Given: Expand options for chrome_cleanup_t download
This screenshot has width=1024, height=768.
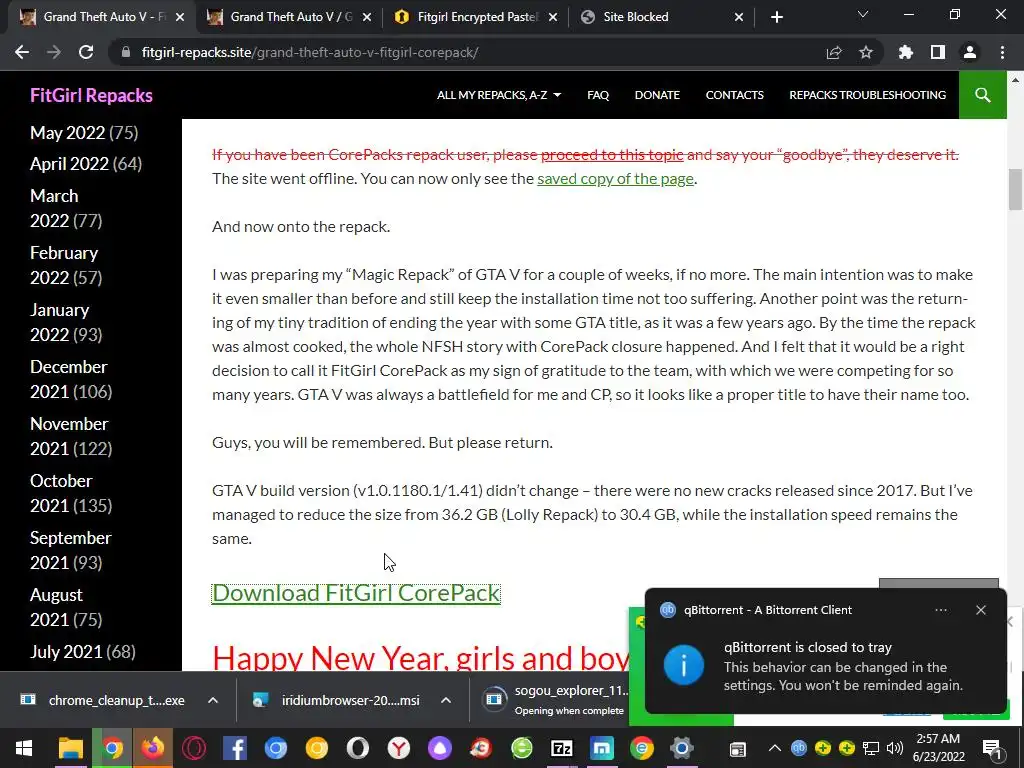Looking at the screenshot, I should pos(213,700).
